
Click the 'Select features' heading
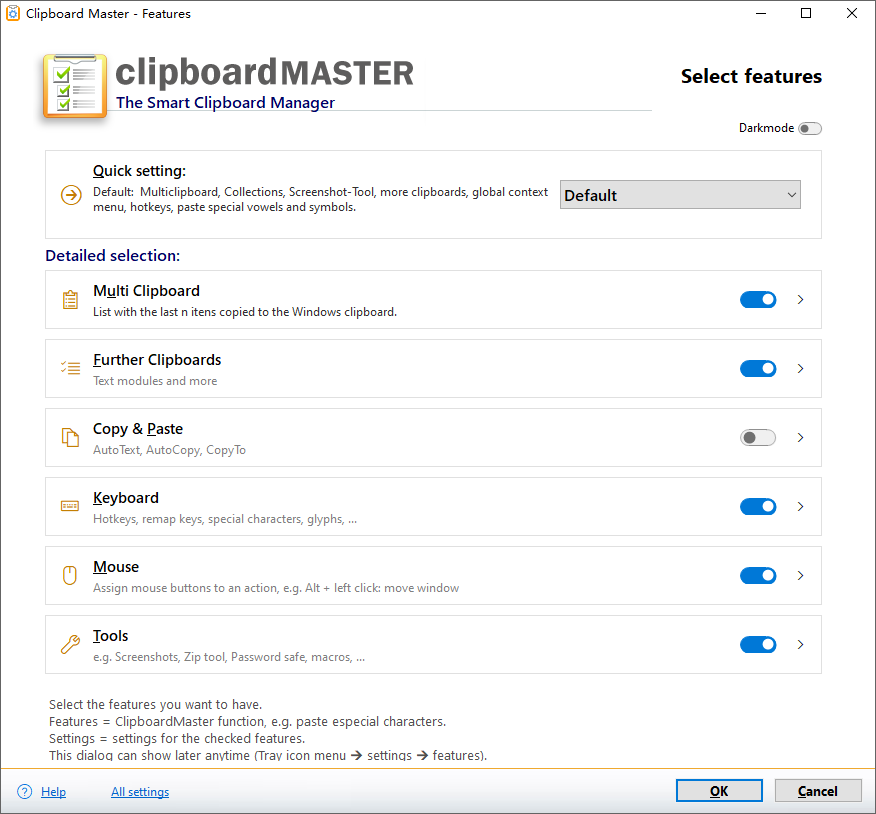pos(751,76)
